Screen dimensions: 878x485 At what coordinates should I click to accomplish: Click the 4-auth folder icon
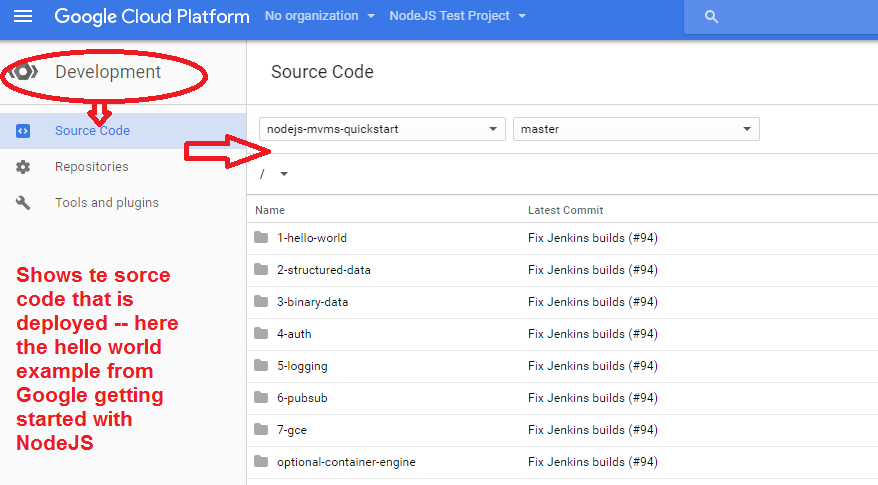point(262,334)
